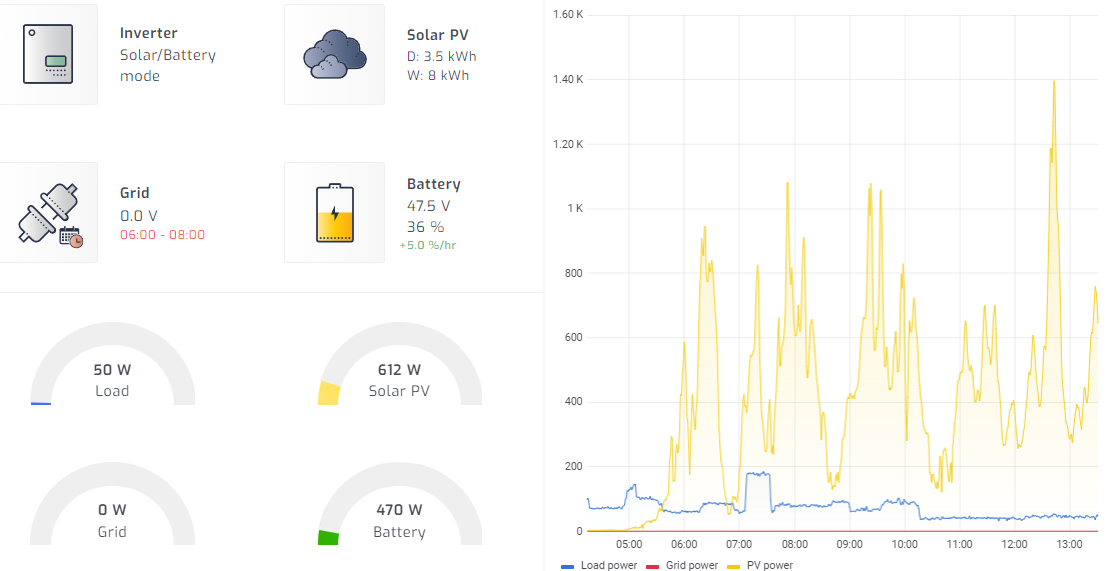Click the PV power peak near 12:45
Screen dimensions: 1110x571
point(1054,82)
